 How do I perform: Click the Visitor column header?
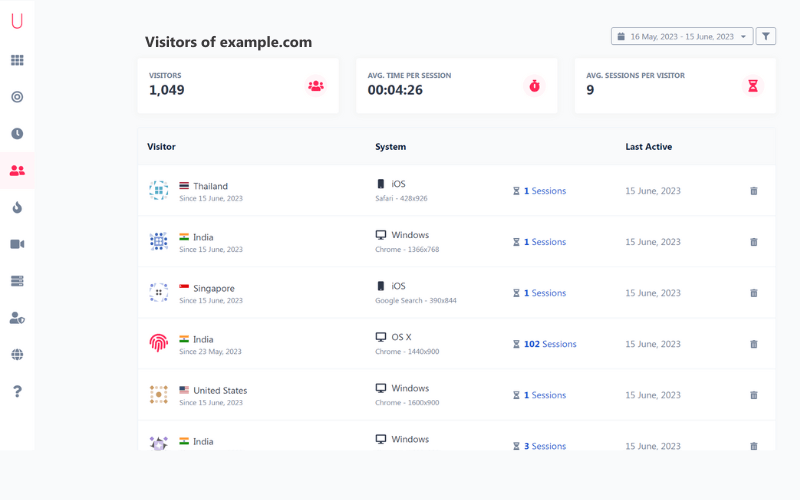pos(161,146)
